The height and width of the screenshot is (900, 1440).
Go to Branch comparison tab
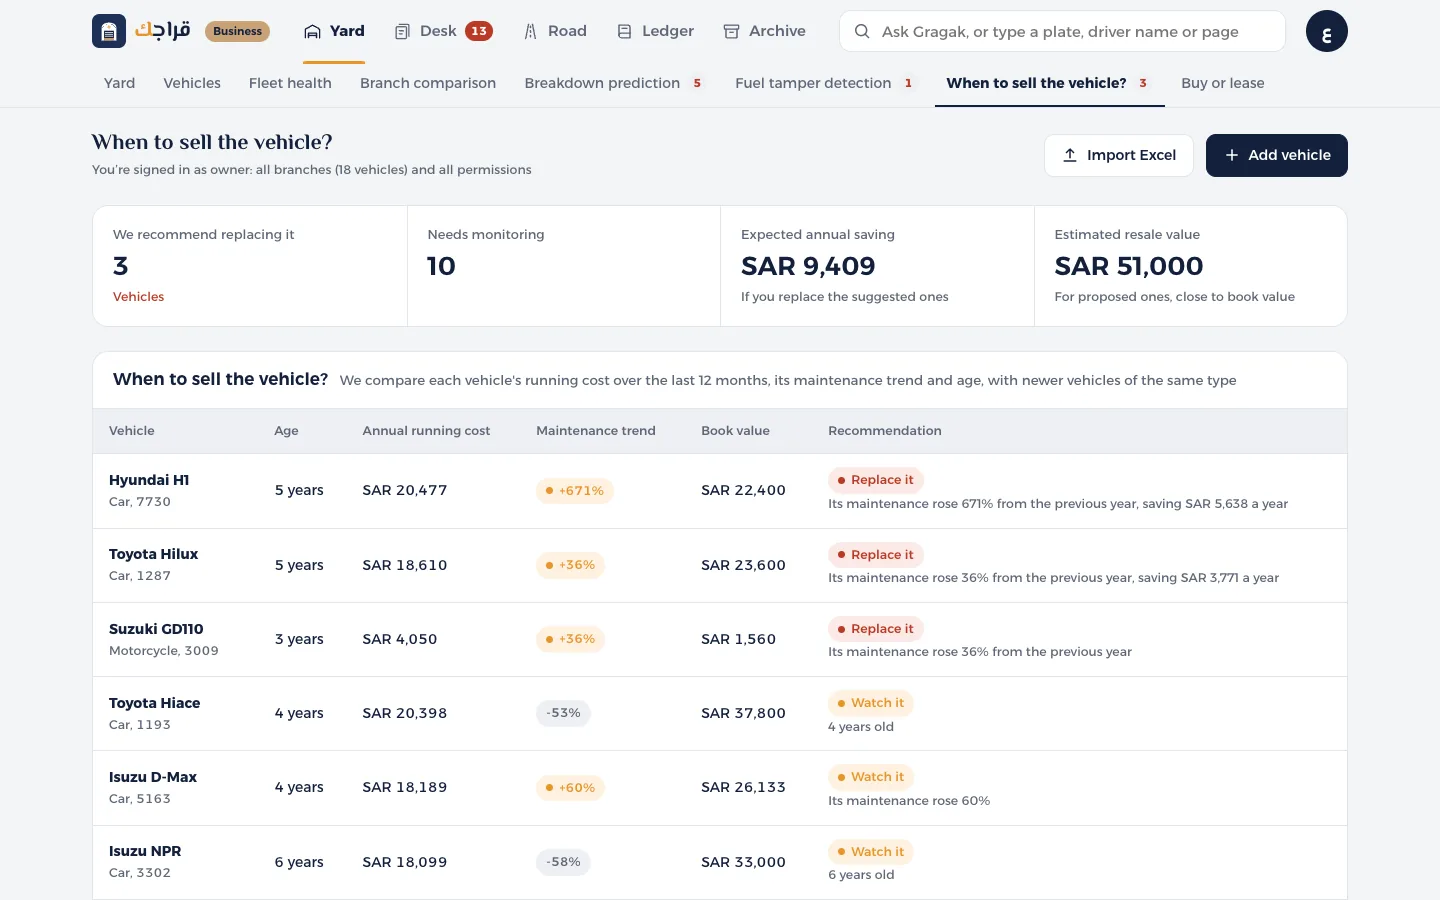click(428, 83)
